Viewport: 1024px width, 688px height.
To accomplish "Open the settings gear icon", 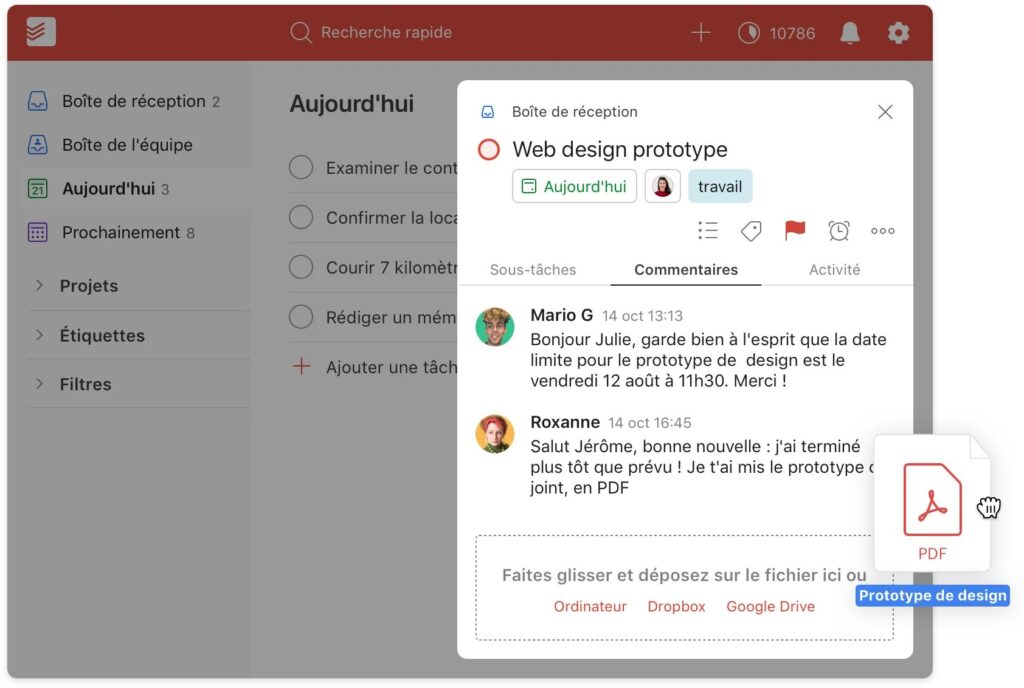I will tap(899, 32).
